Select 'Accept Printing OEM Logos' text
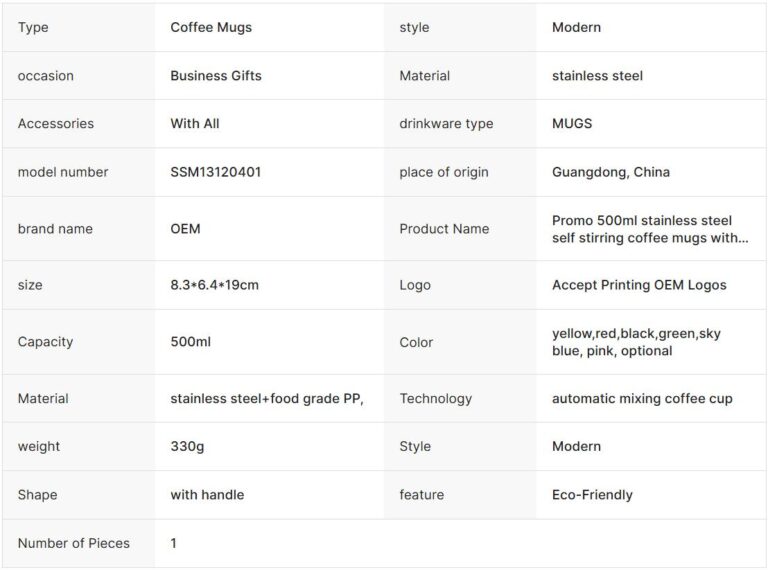Viewport: 768px width, 570px height. (x=639, y=285)
